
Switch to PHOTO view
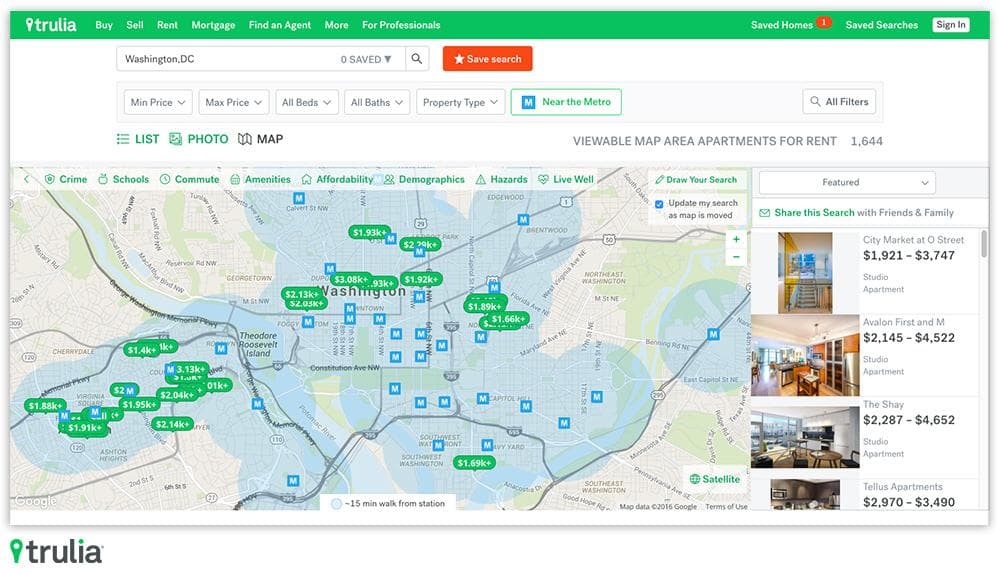click(198, 139)
